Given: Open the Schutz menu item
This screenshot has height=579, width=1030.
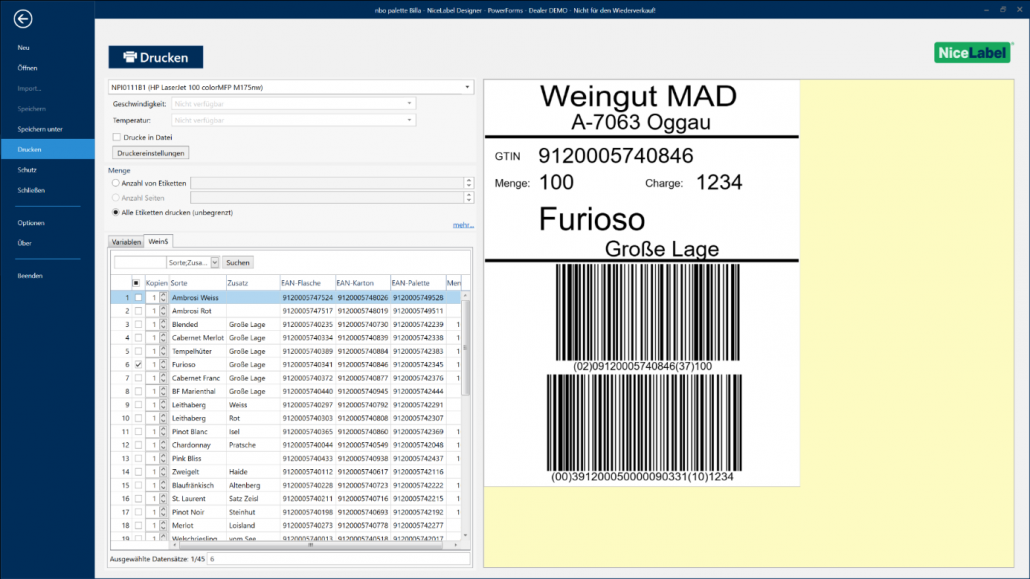Looking at the screenshot, I should pyautogui.click(x=27, y=170).
